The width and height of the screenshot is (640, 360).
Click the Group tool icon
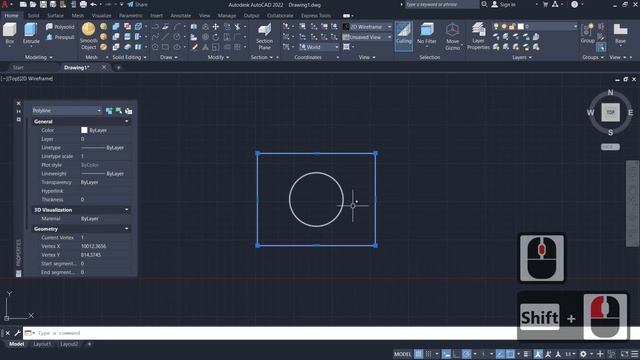(x=587, y=33)
